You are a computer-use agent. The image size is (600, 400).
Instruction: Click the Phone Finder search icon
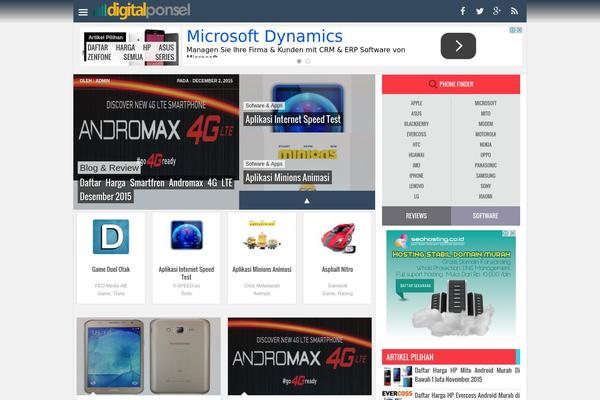(432, 84)
